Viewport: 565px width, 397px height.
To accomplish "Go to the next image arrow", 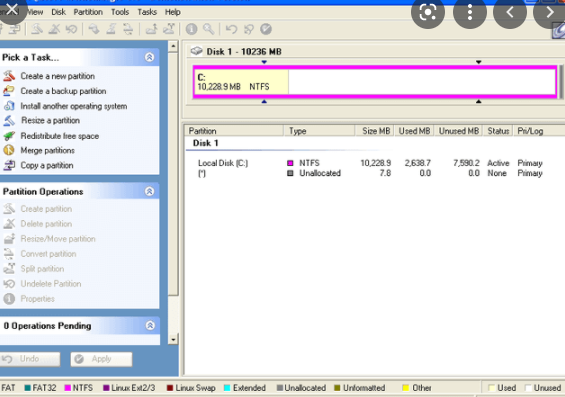I will point(550,12).
